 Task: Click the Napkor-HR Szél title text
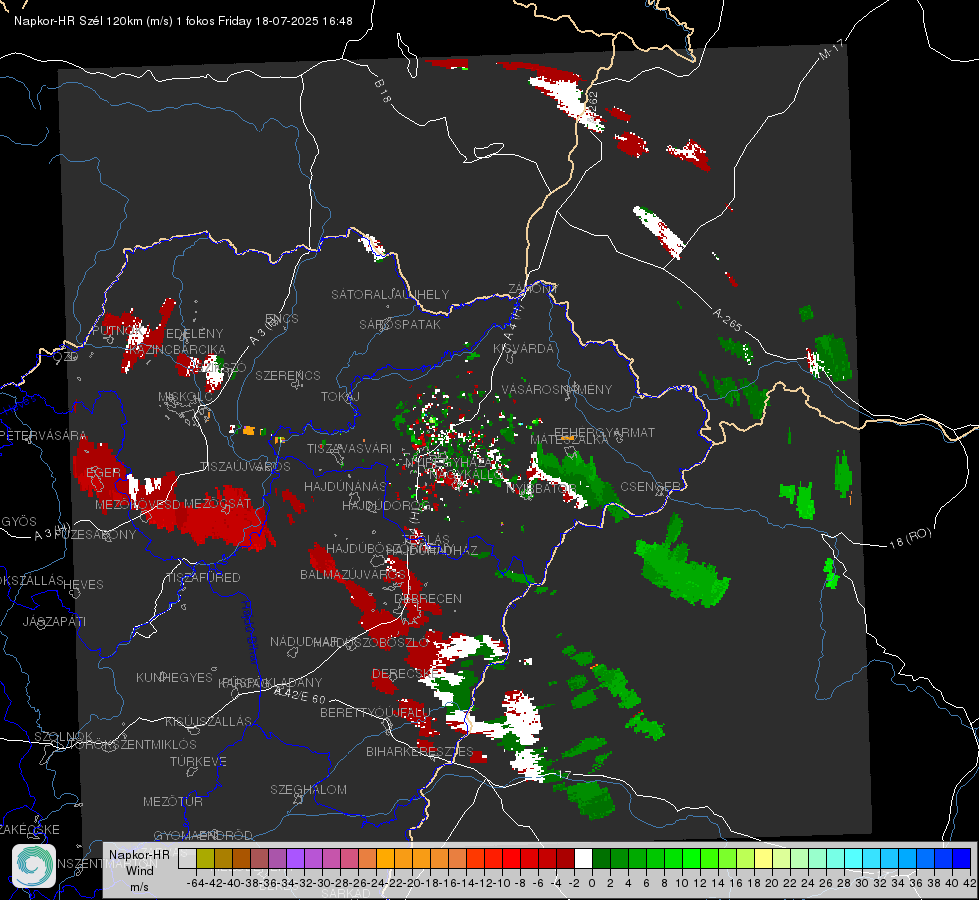[183, 21]
